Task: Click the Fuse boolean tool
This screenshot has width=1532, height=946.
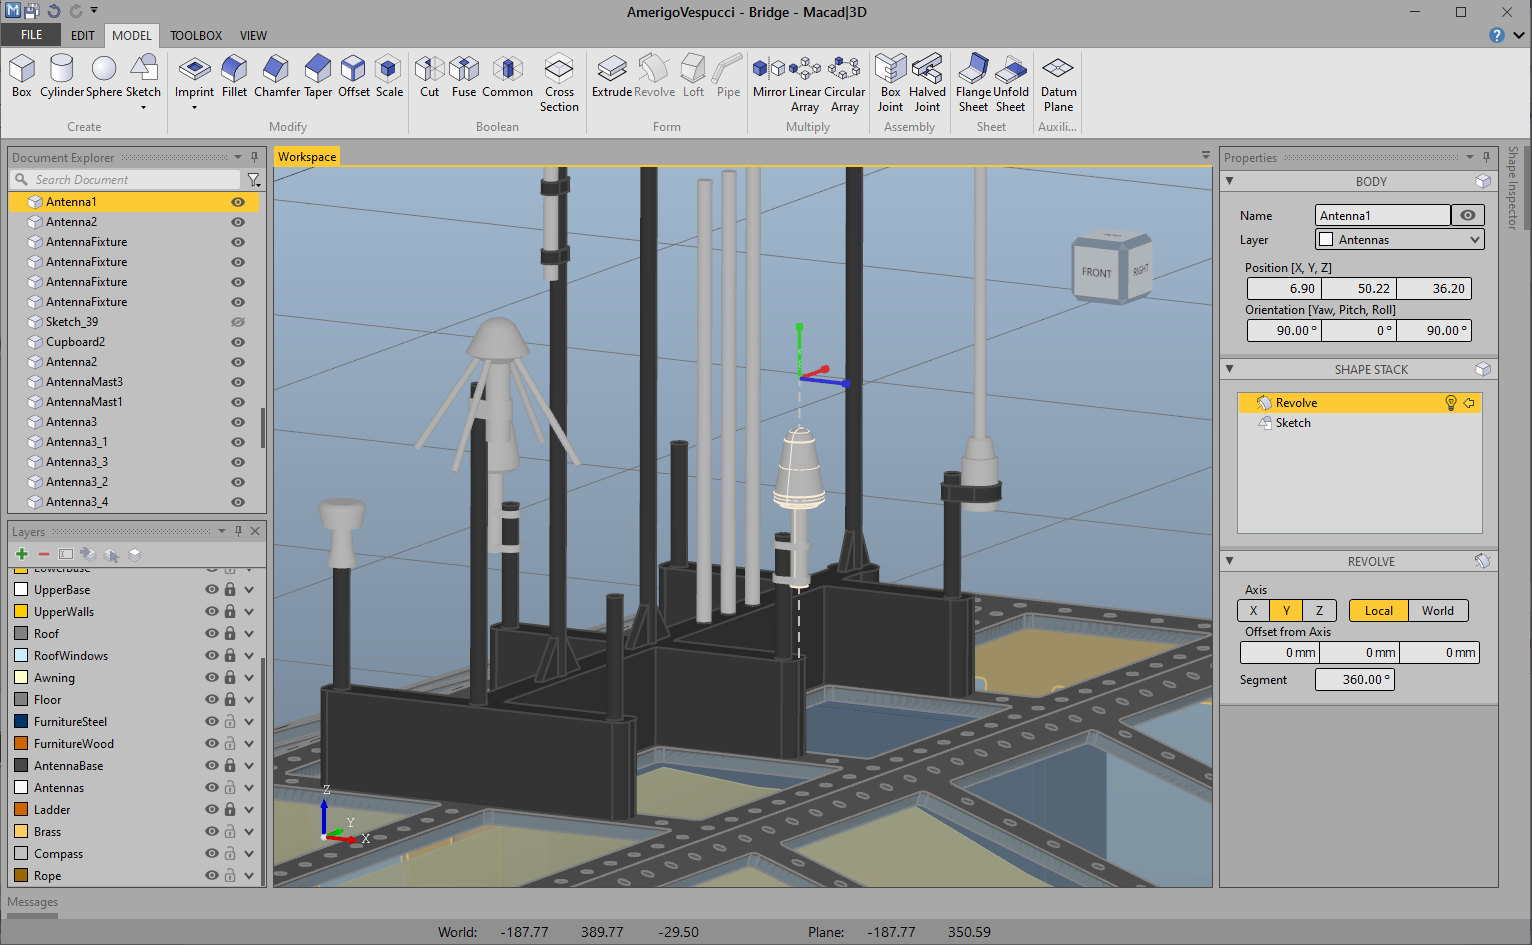Action: coord(464,76)
